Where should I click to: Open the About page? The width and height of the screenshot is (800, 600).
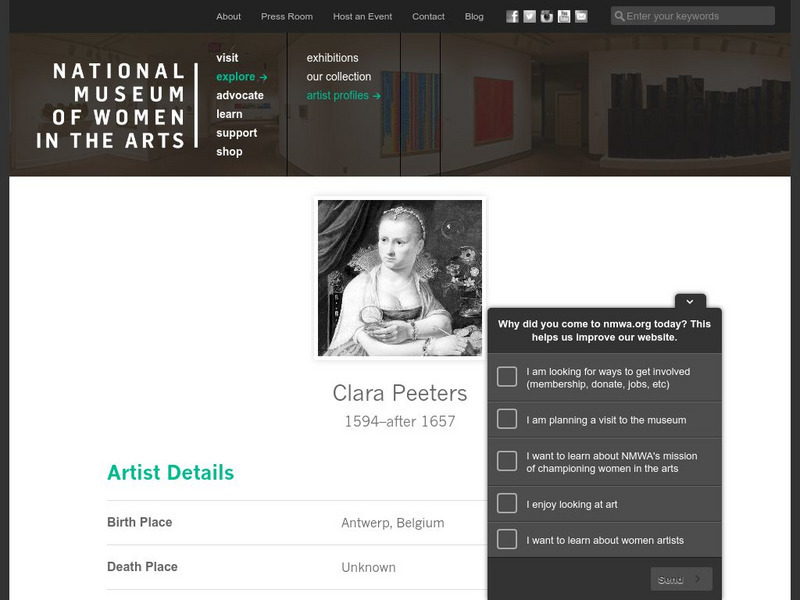228,16
